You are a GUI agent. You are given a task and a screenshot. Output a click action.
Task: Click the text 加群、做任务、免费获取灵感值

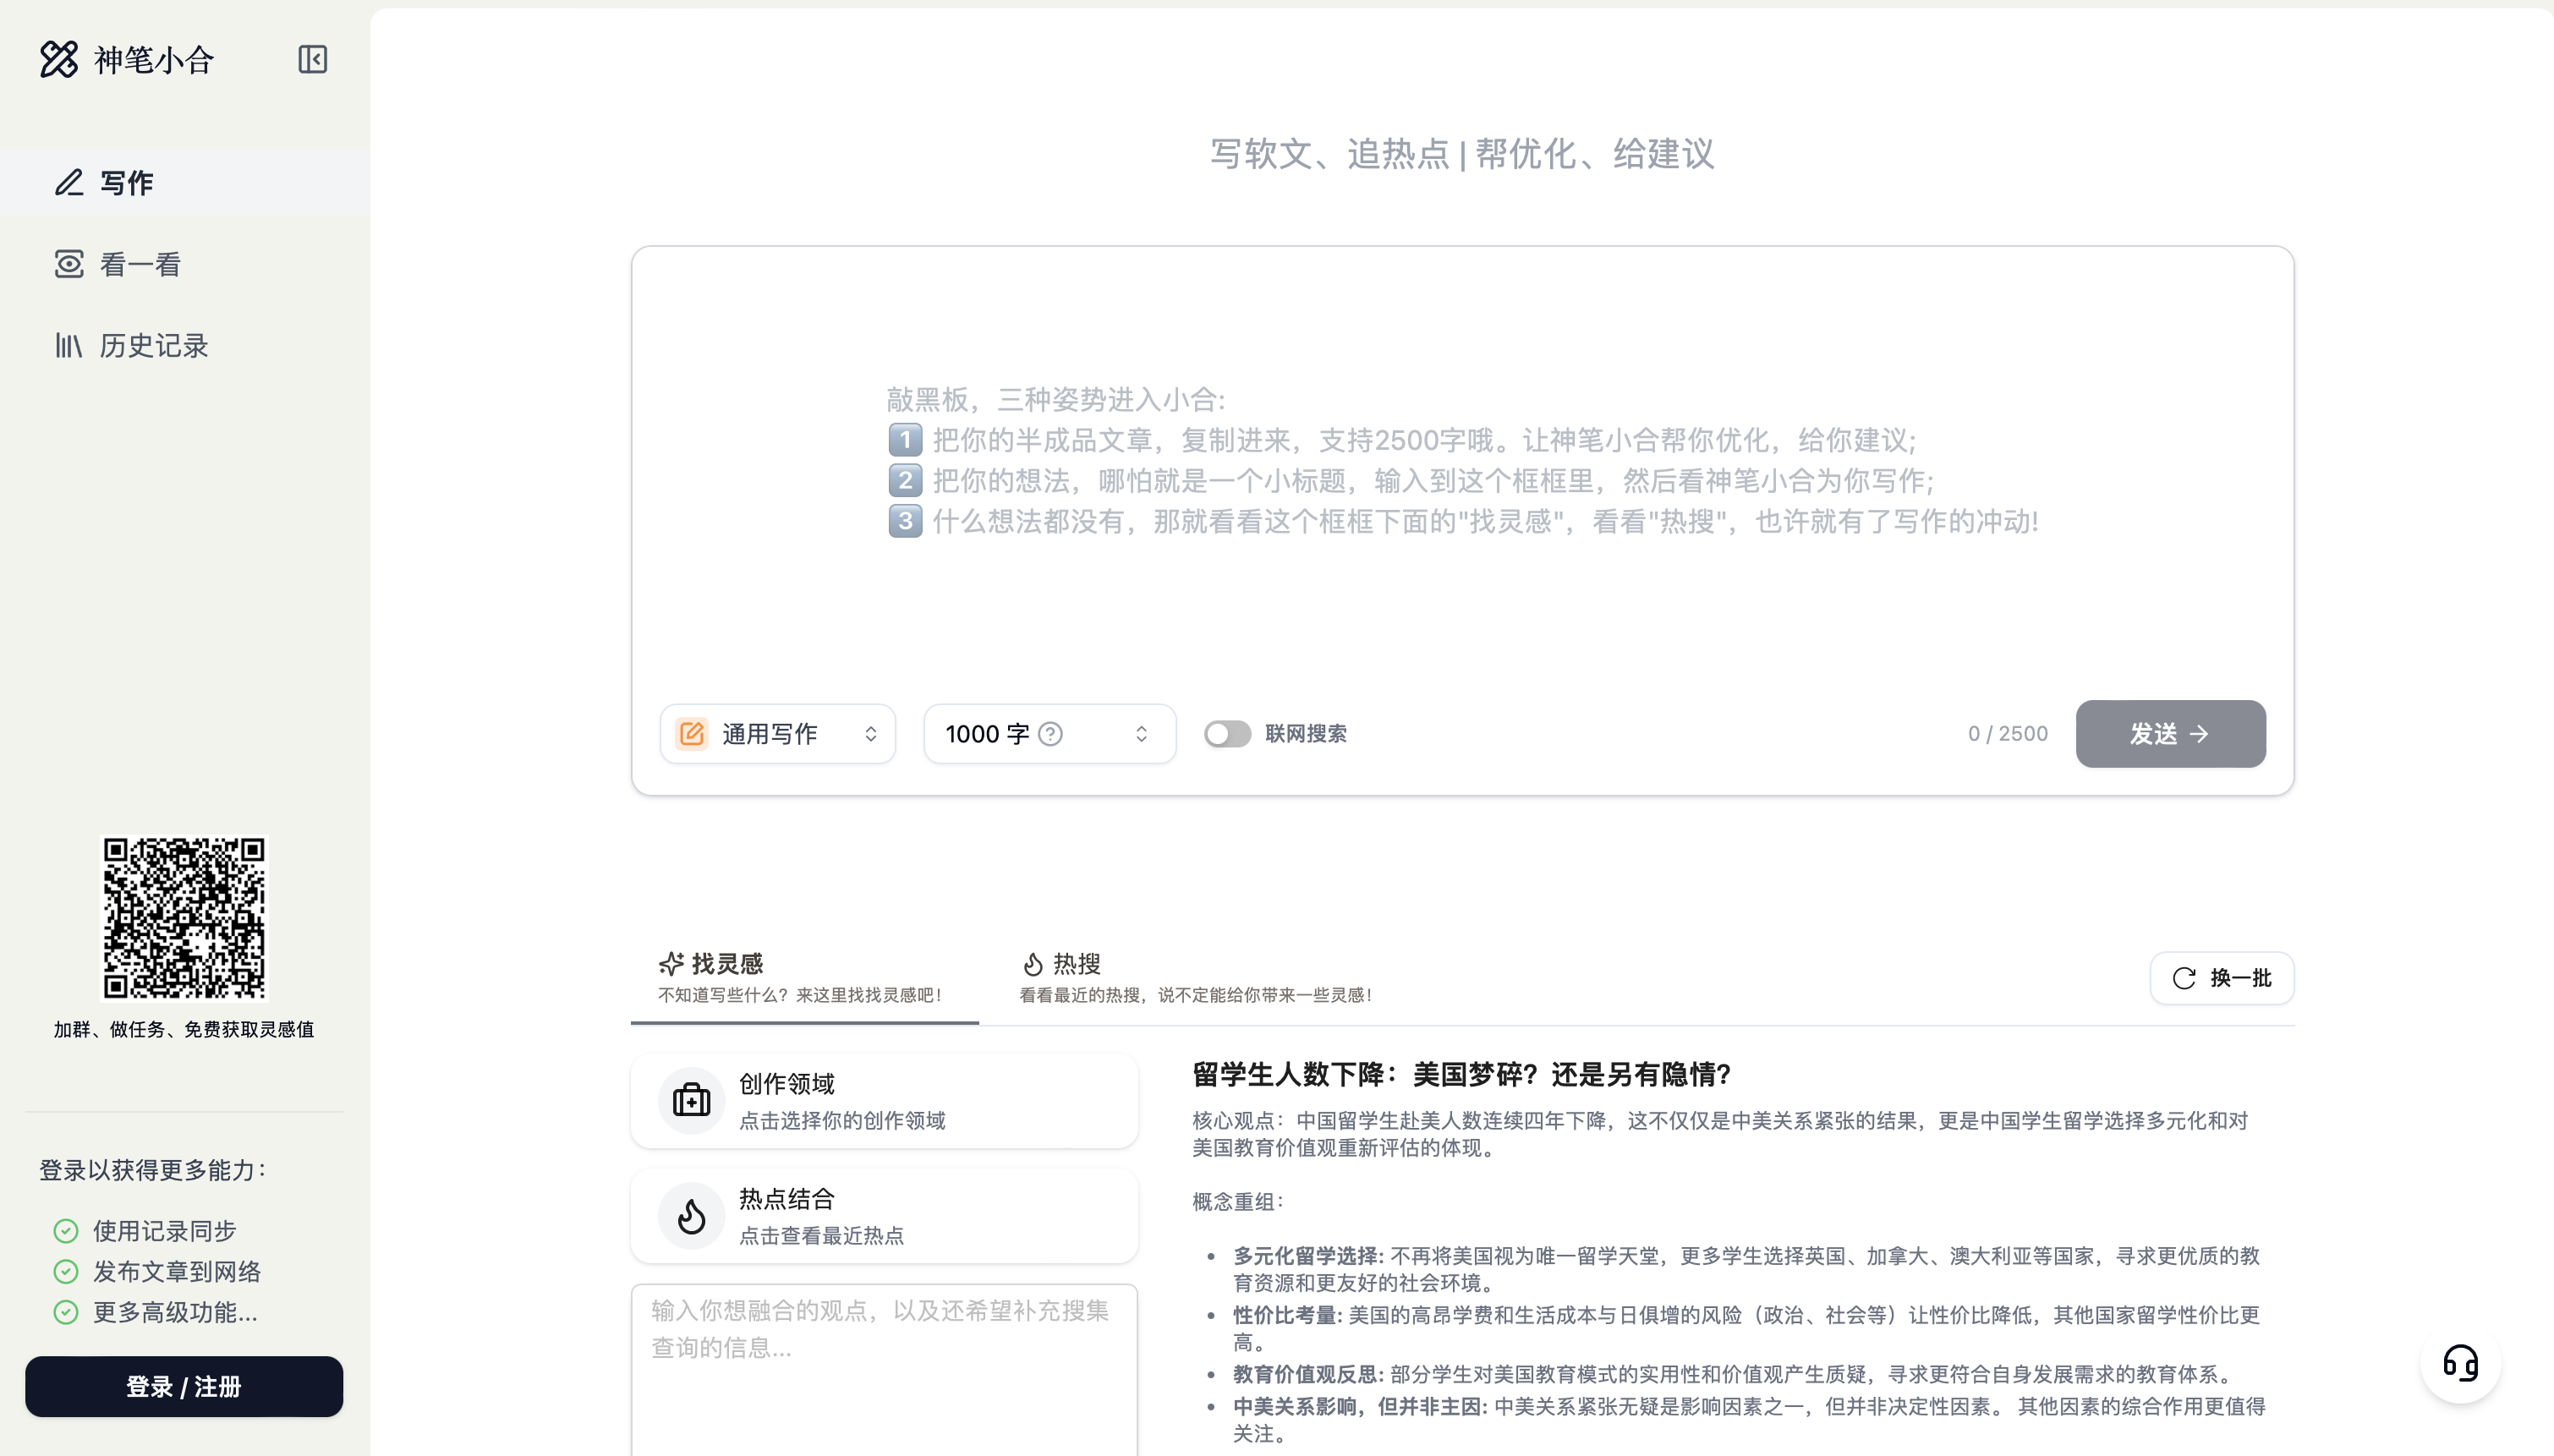pyautogui.click(x=184, y=1029)
